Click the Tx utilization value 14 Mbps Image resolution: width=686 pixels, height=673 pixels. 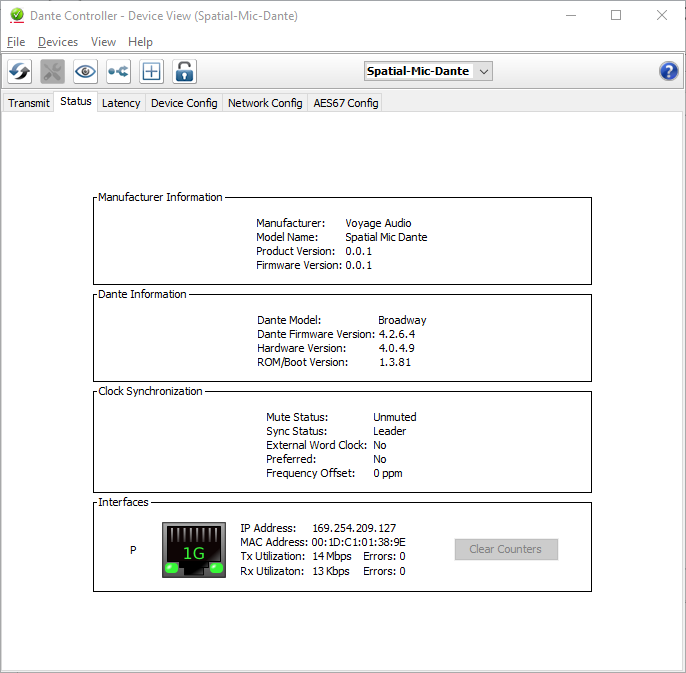332,556
